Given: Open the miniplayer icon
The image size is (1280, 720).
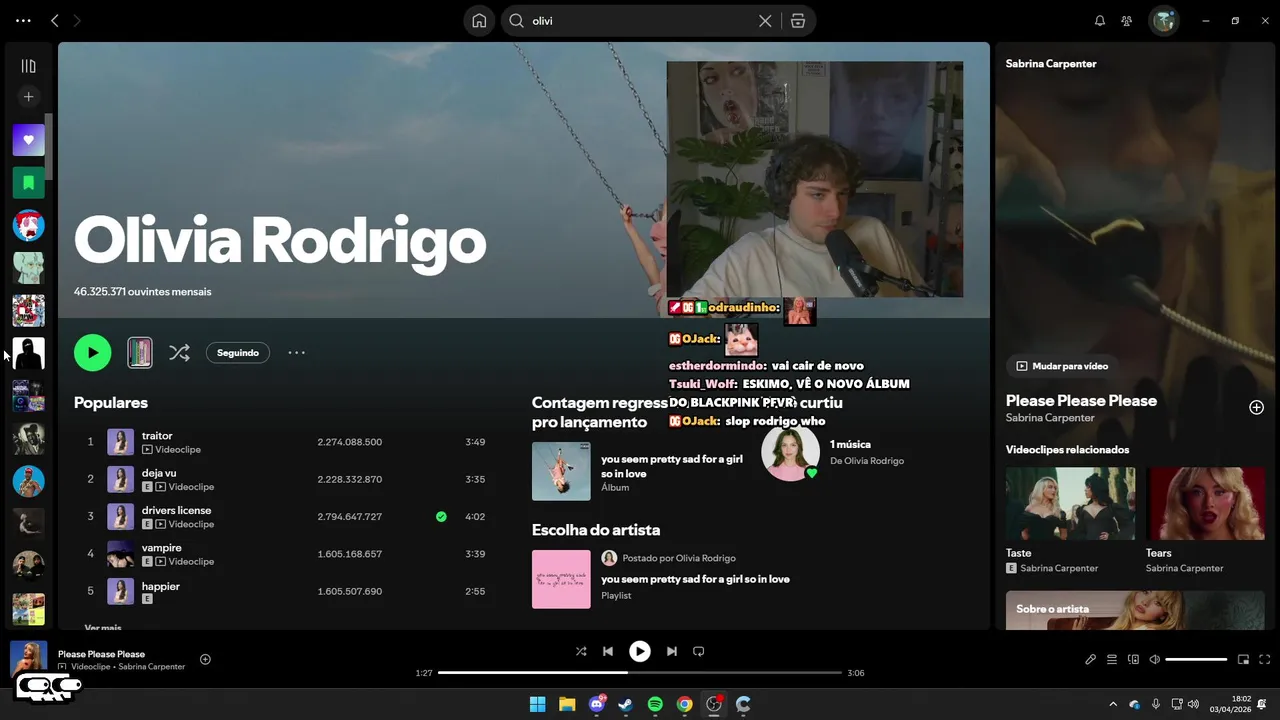Looking at the screenshot, I should [x=1243, y=660].
